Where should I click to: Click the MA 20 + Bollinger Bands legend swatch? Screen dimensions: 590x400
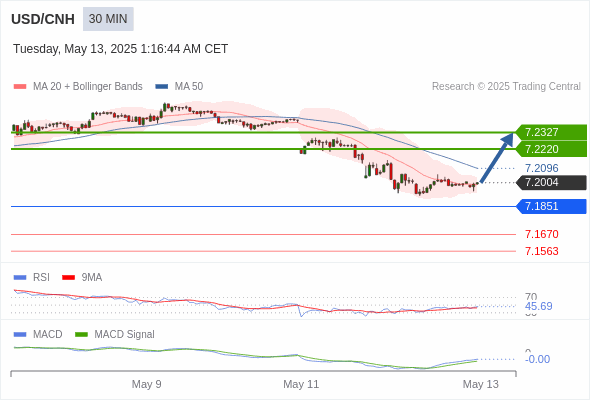20,87
